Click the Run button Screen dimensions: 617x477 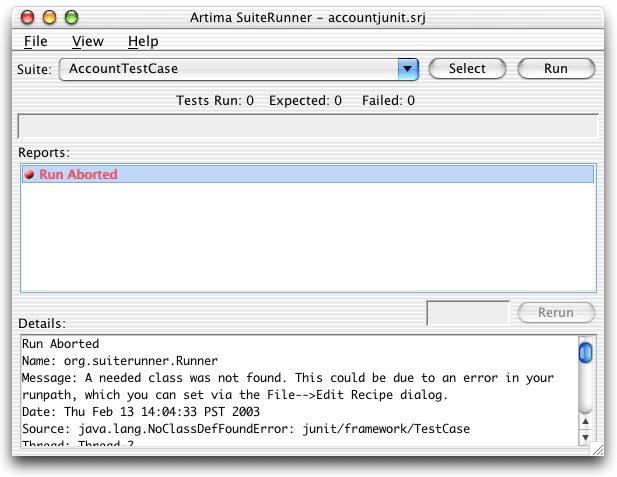[556, 69]
